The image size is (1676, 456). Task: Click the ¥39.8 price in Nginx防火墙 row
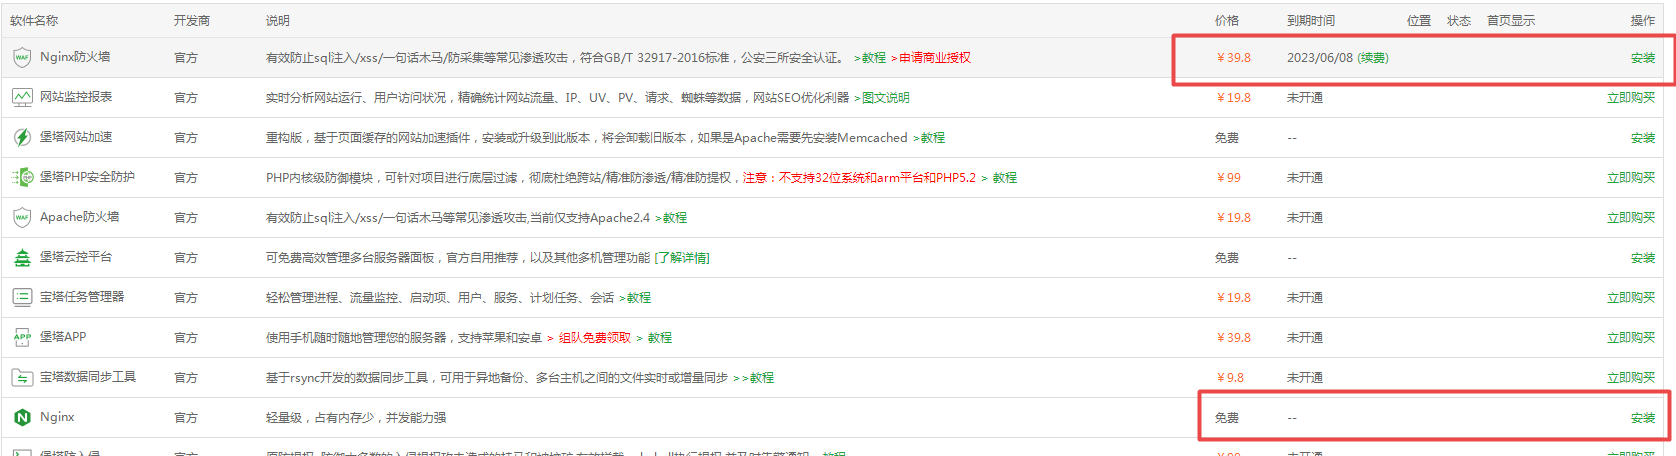pos(1234,58)
